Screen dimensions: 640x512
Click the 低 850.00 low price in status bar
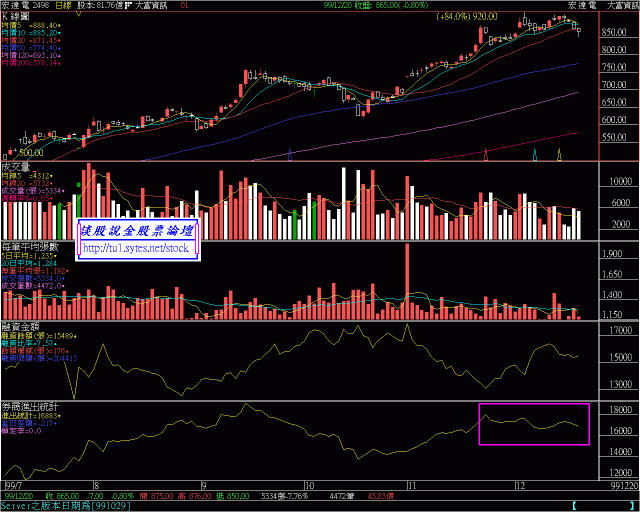(233, 496)
